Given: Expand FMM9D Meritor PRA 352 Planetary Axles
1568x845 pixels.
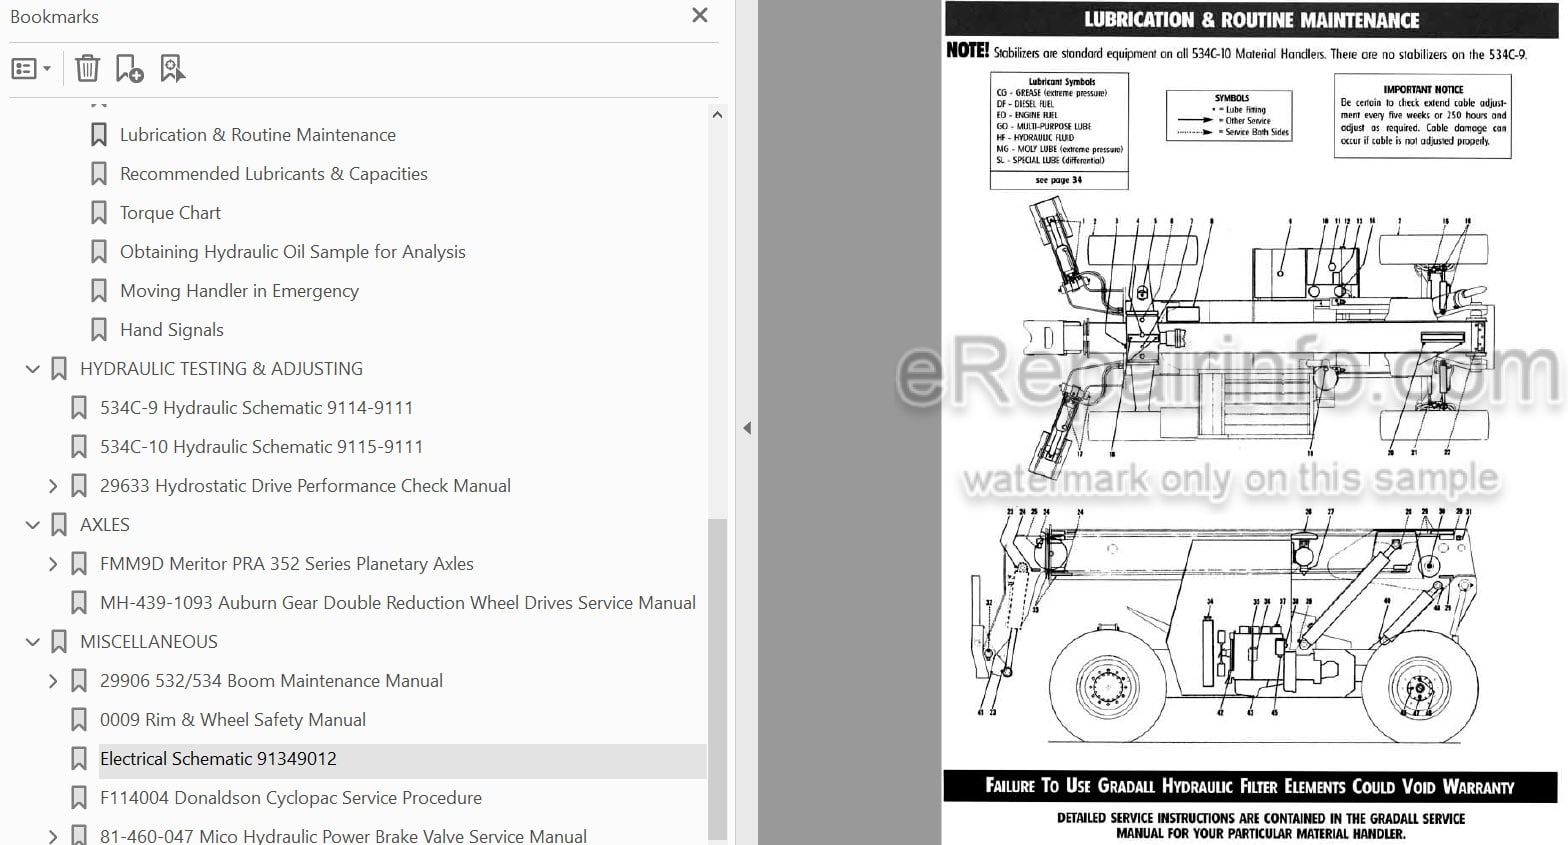Looking at the screenshot, I should [x=53, y=564].
